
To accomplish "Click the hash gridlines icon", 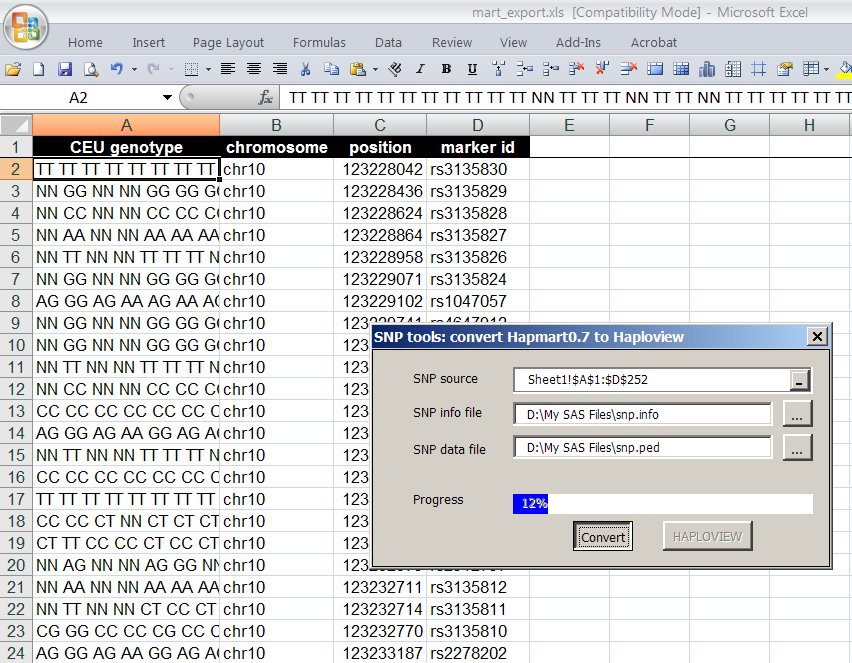I will (x=759, y=69).
